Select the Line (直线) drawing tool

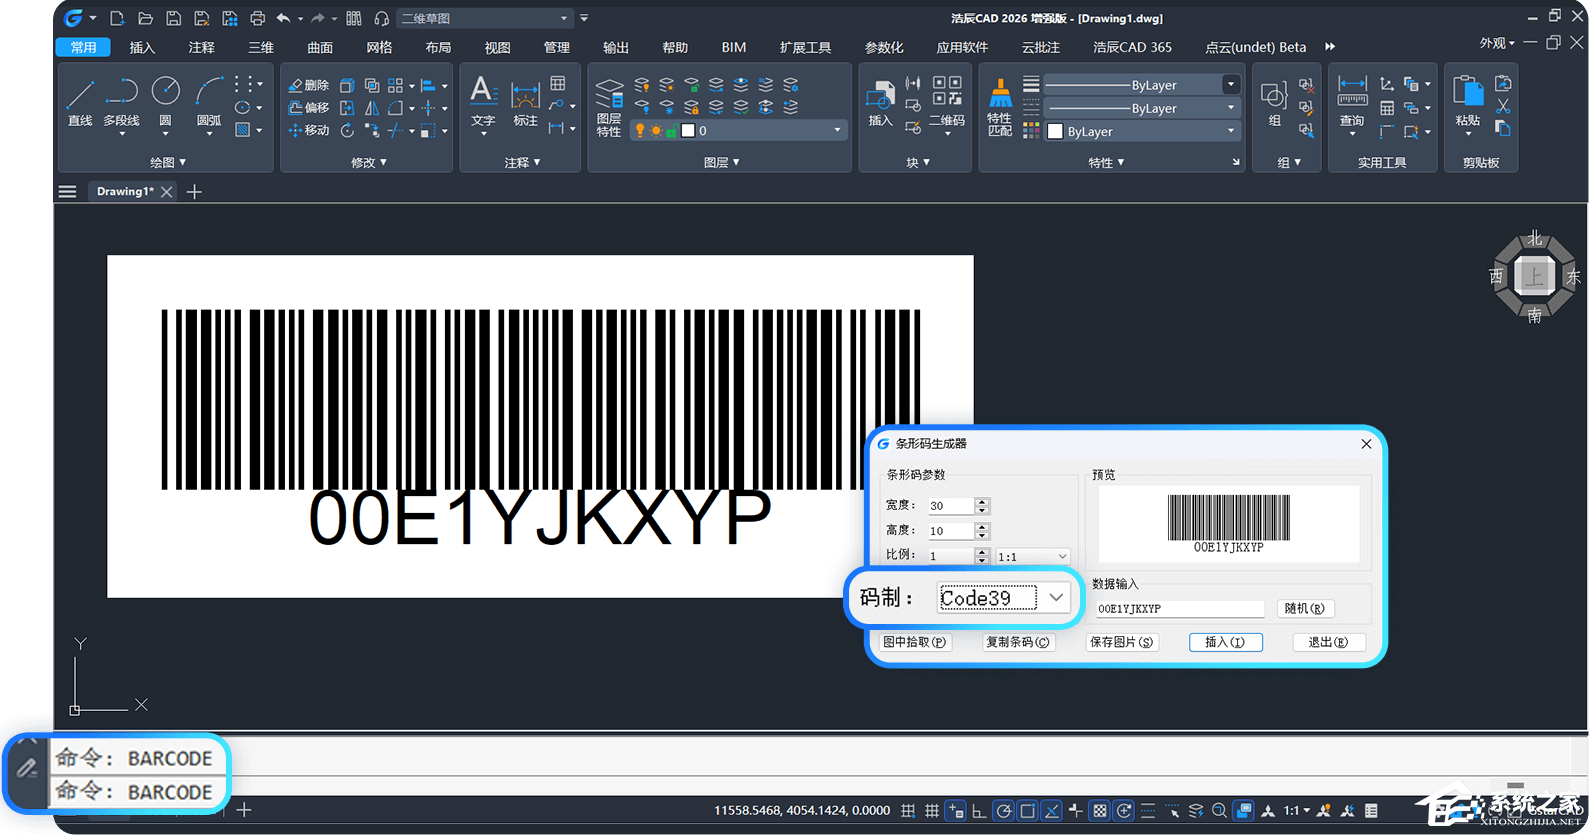coord(80,101)
